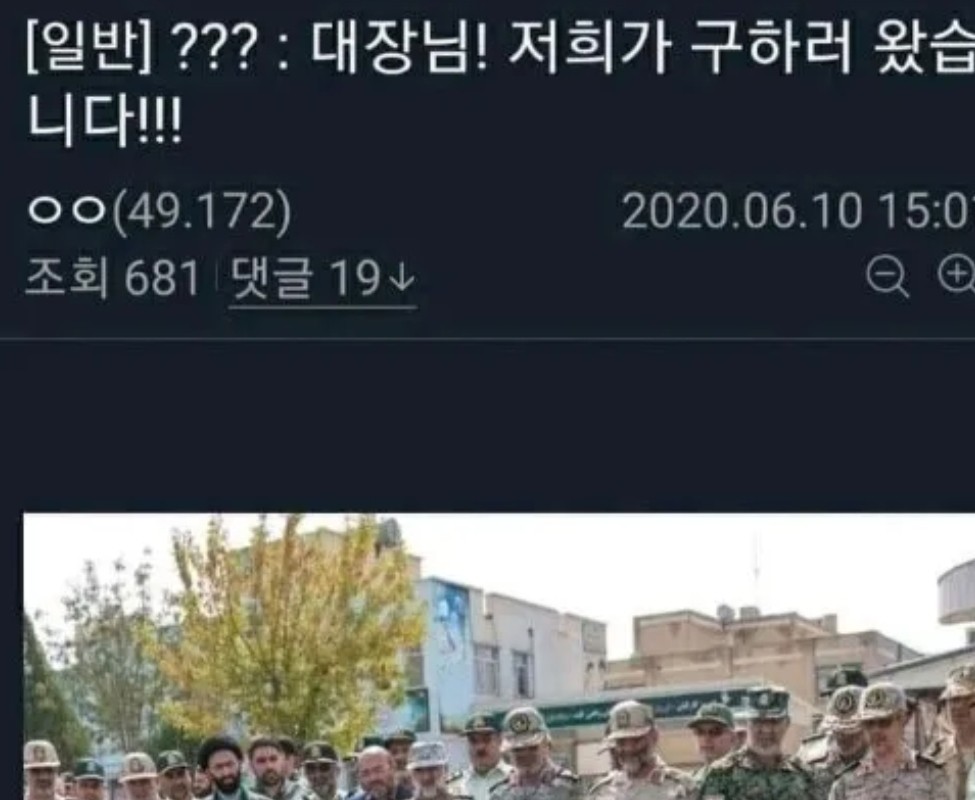Click the title's second line 니다!!!
Screen dimensions: 975x800
(x=104, y=123)
